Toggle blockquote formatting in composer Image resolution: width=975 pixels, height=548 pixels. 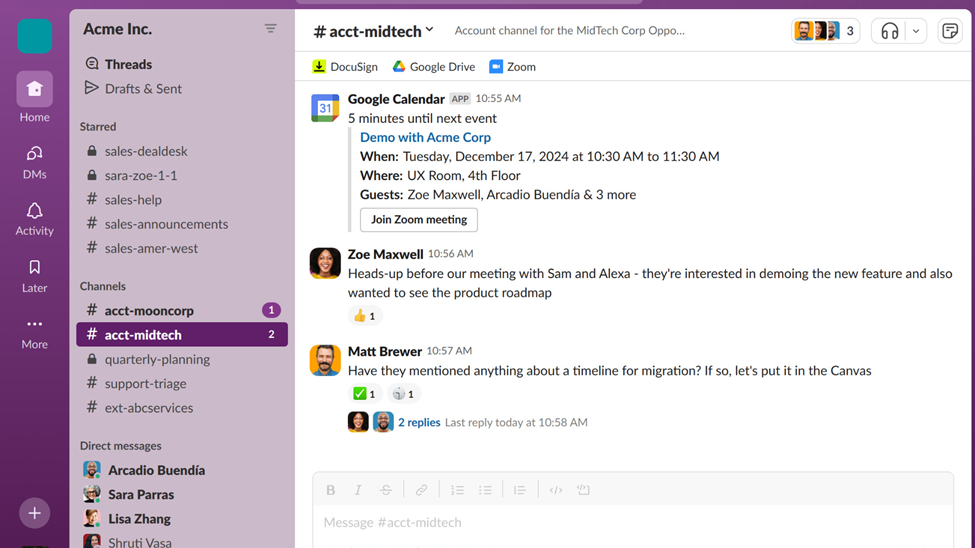[x=520, y=490]
